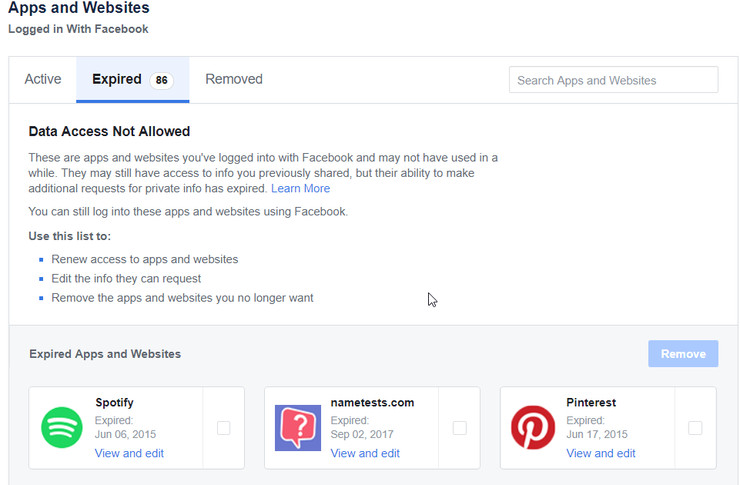This screenshot has height=485, width=740.
Task: Open the Expired tab
Action: [117, 79]
